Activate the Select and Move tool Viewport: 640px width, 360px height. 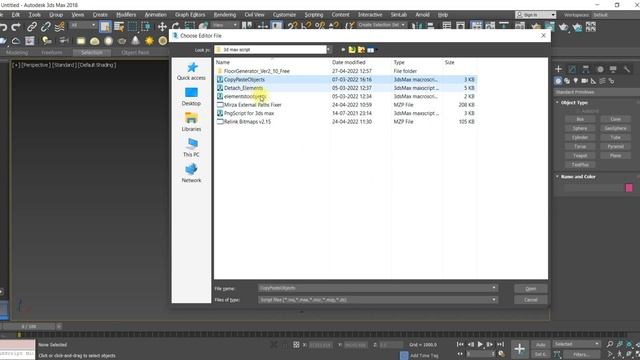(x=162, y=27)
